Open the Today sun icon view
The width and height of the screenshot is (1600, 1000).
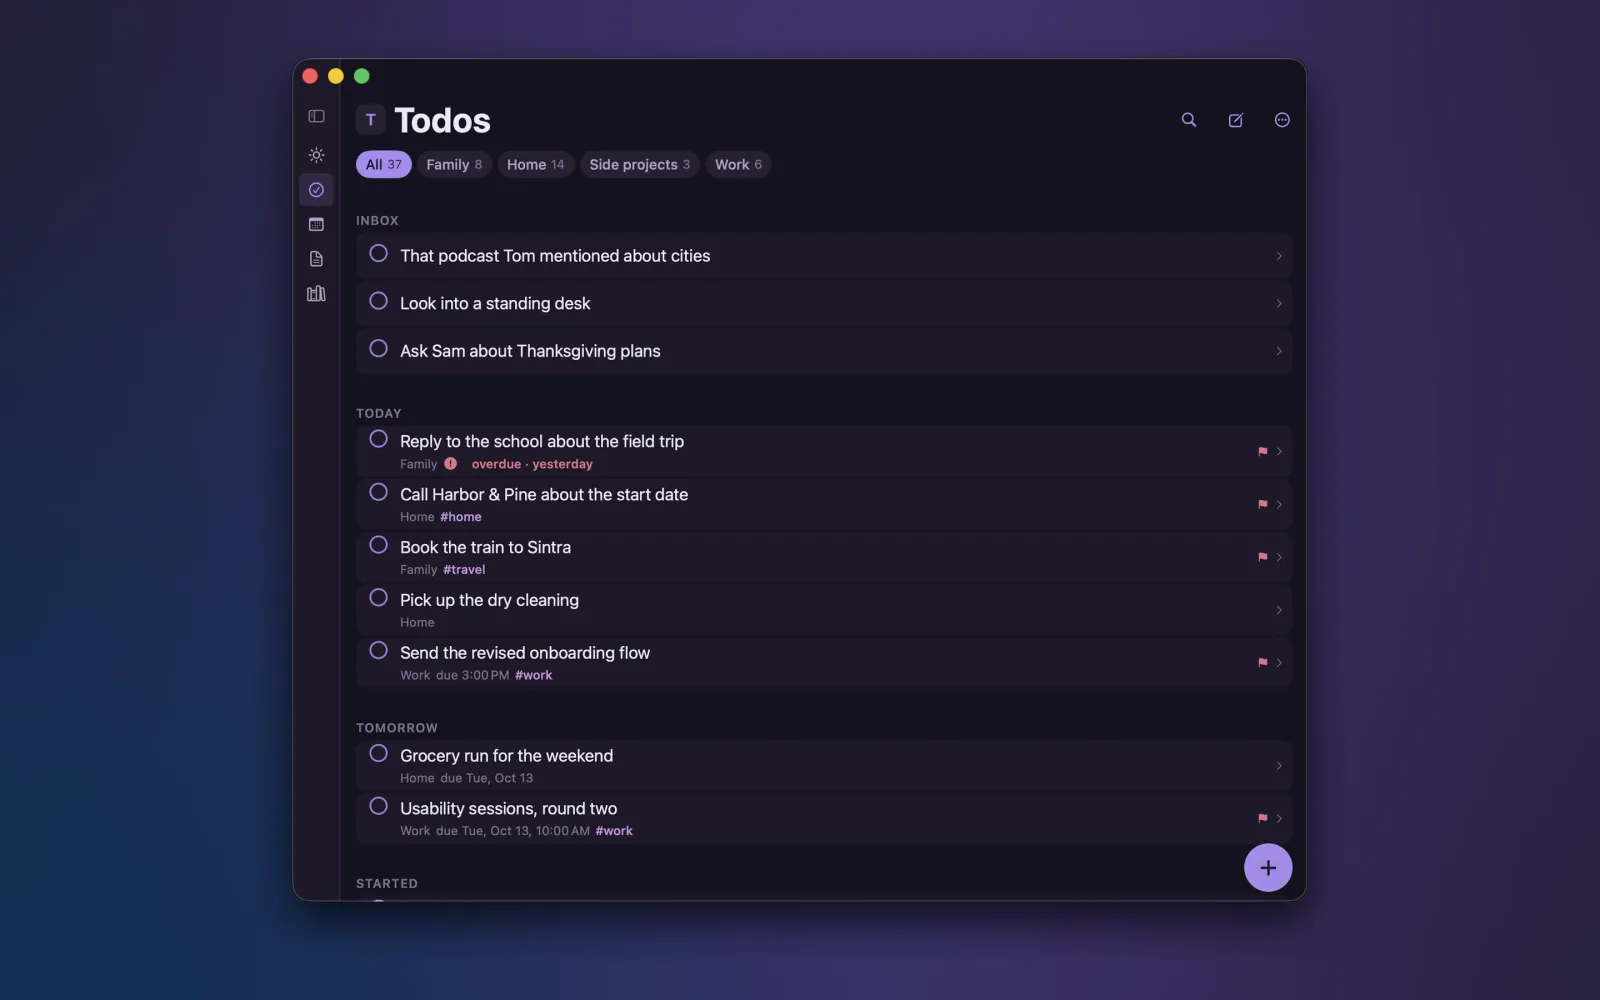(x=316, y=155)
